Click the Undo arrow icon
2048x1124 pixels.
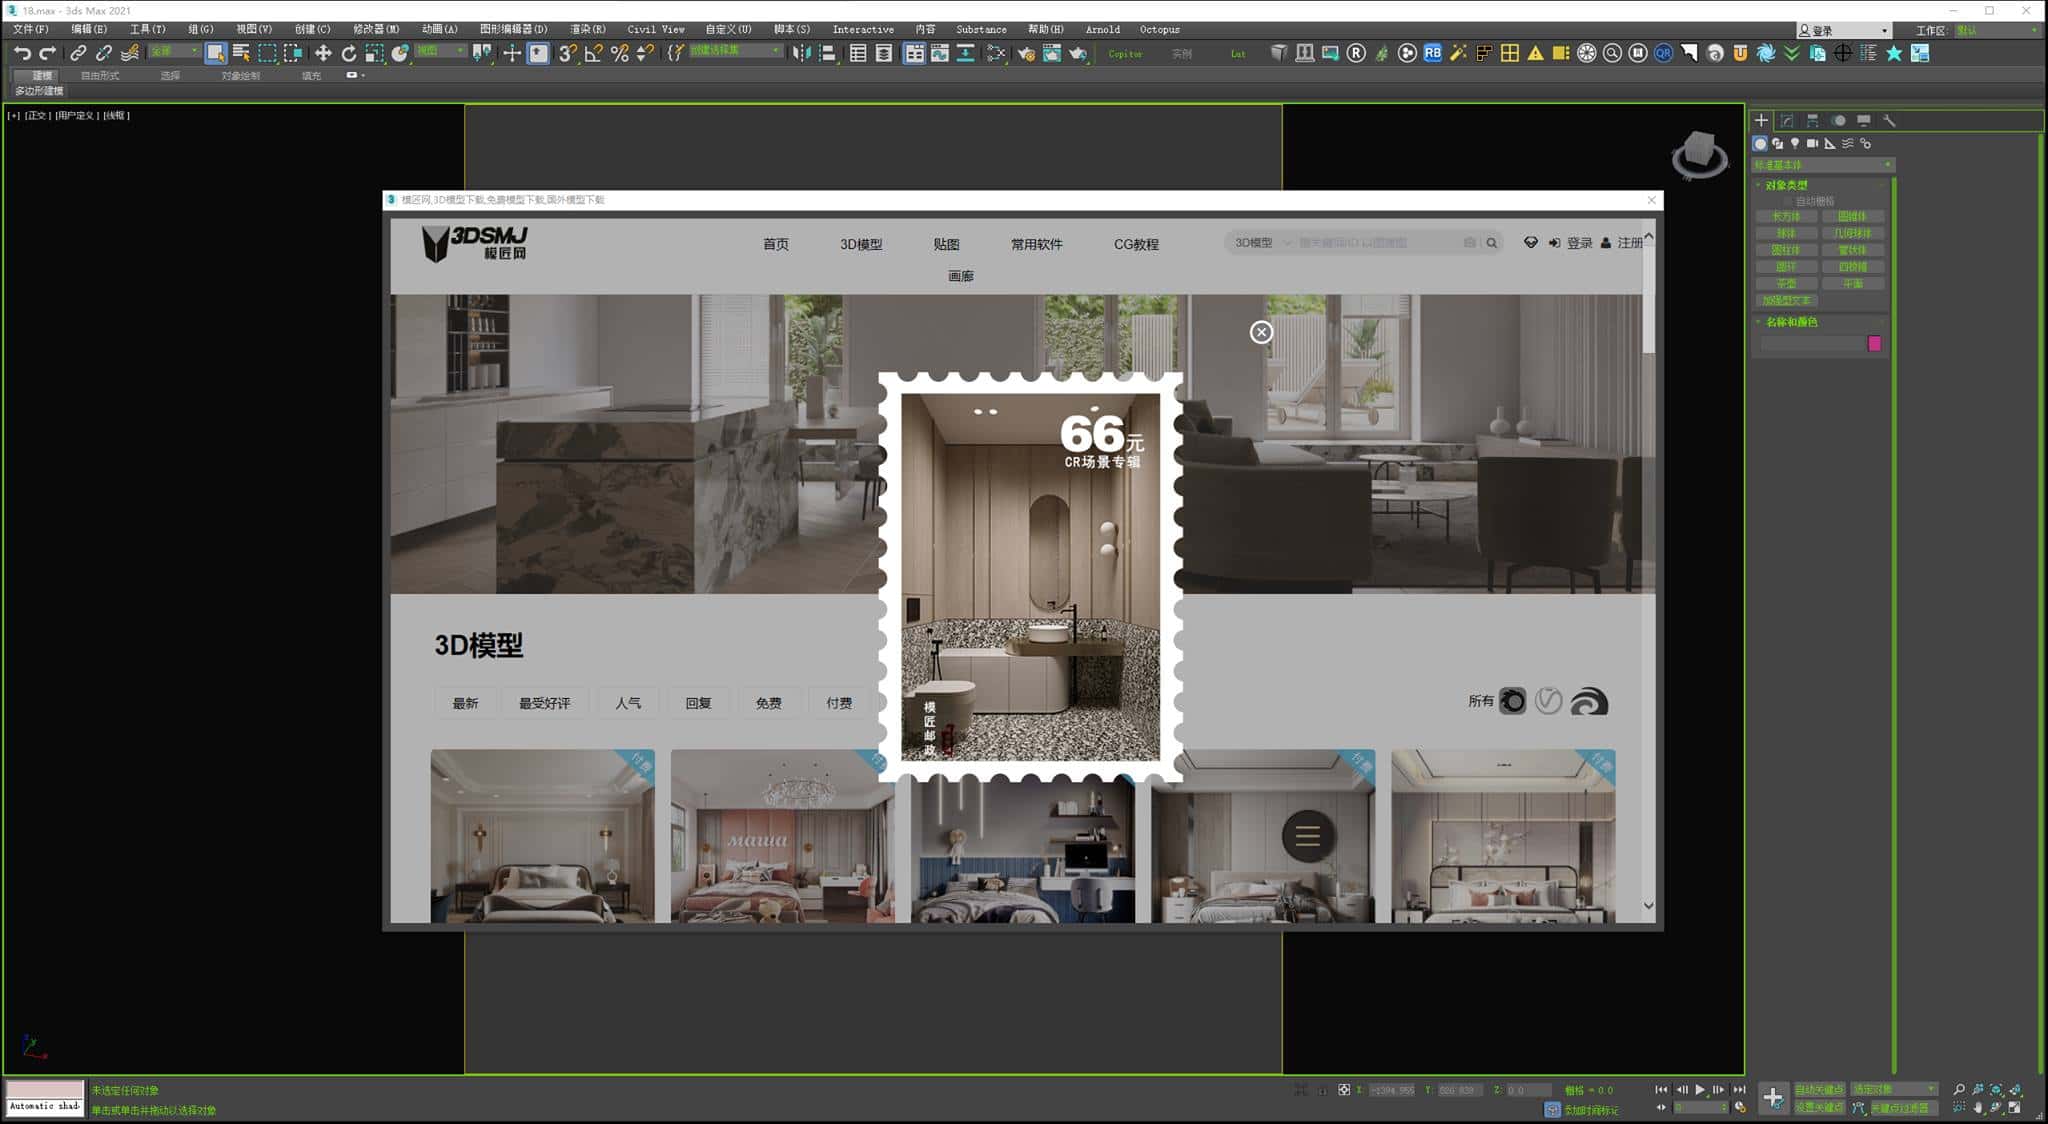(x=22, y=53)
